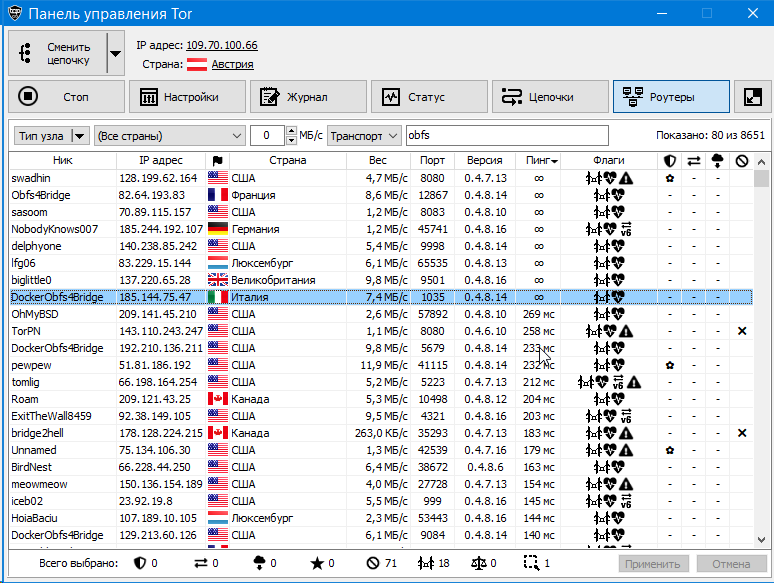Sort by the IP адрес column header
The image size is (774, 583).
(x=161, y=160)
